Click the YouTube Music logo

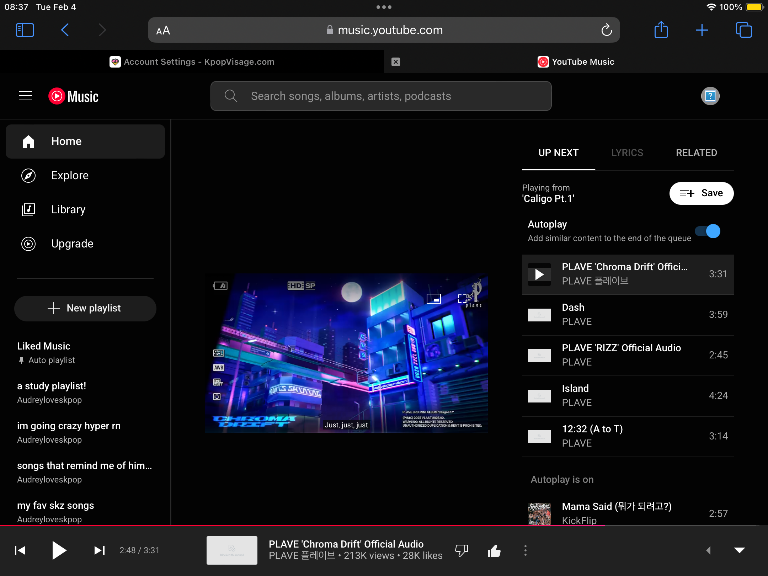(x=73, y=96)
